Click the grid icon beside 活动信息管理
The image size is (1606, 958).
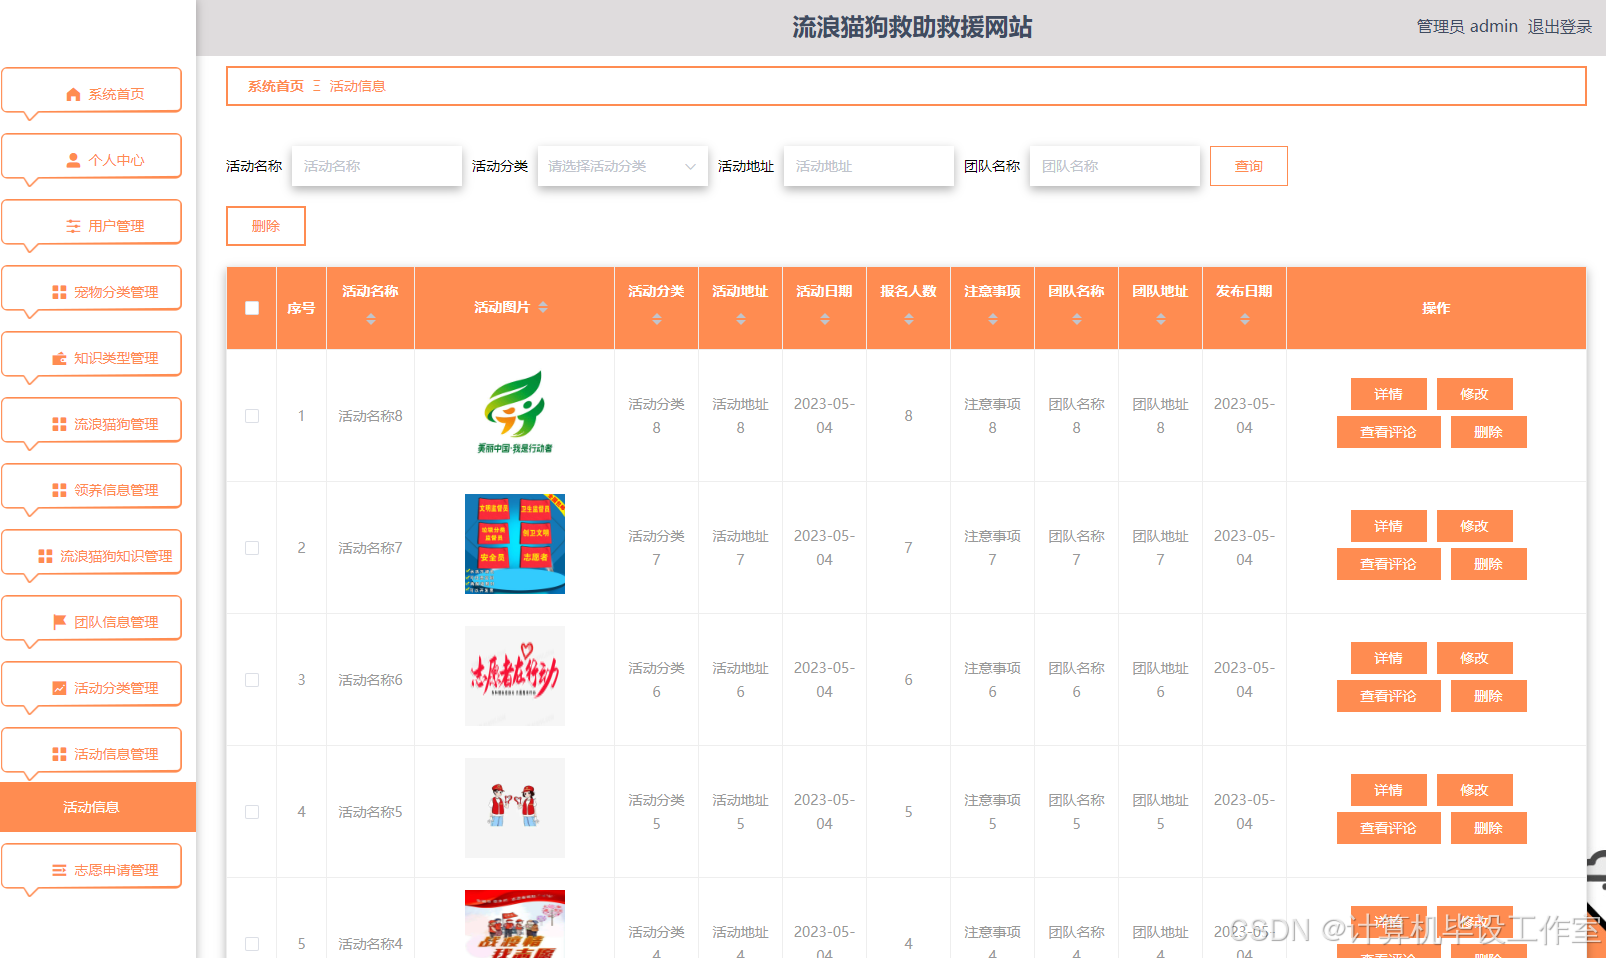click(59, 754)
